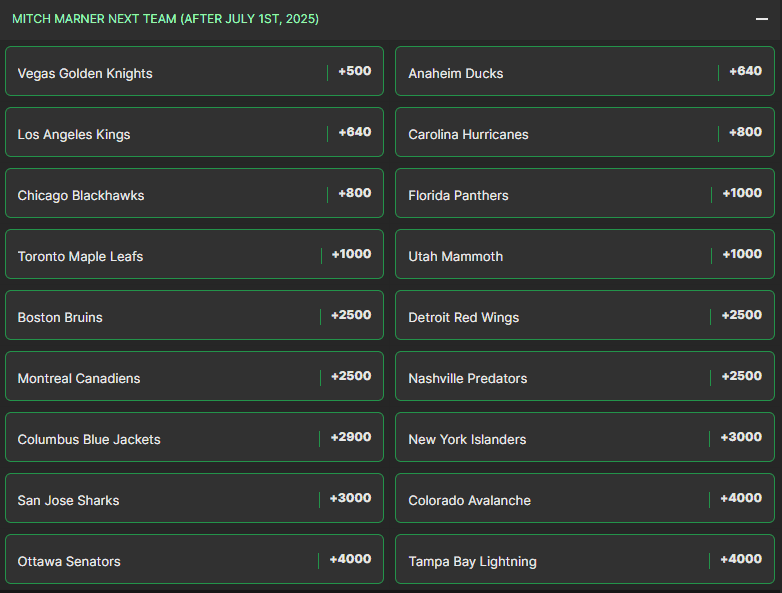This screenshot has height=593, width=782.
Task: Pick Toronto Maple Leafs +1000
Action: 194,255
